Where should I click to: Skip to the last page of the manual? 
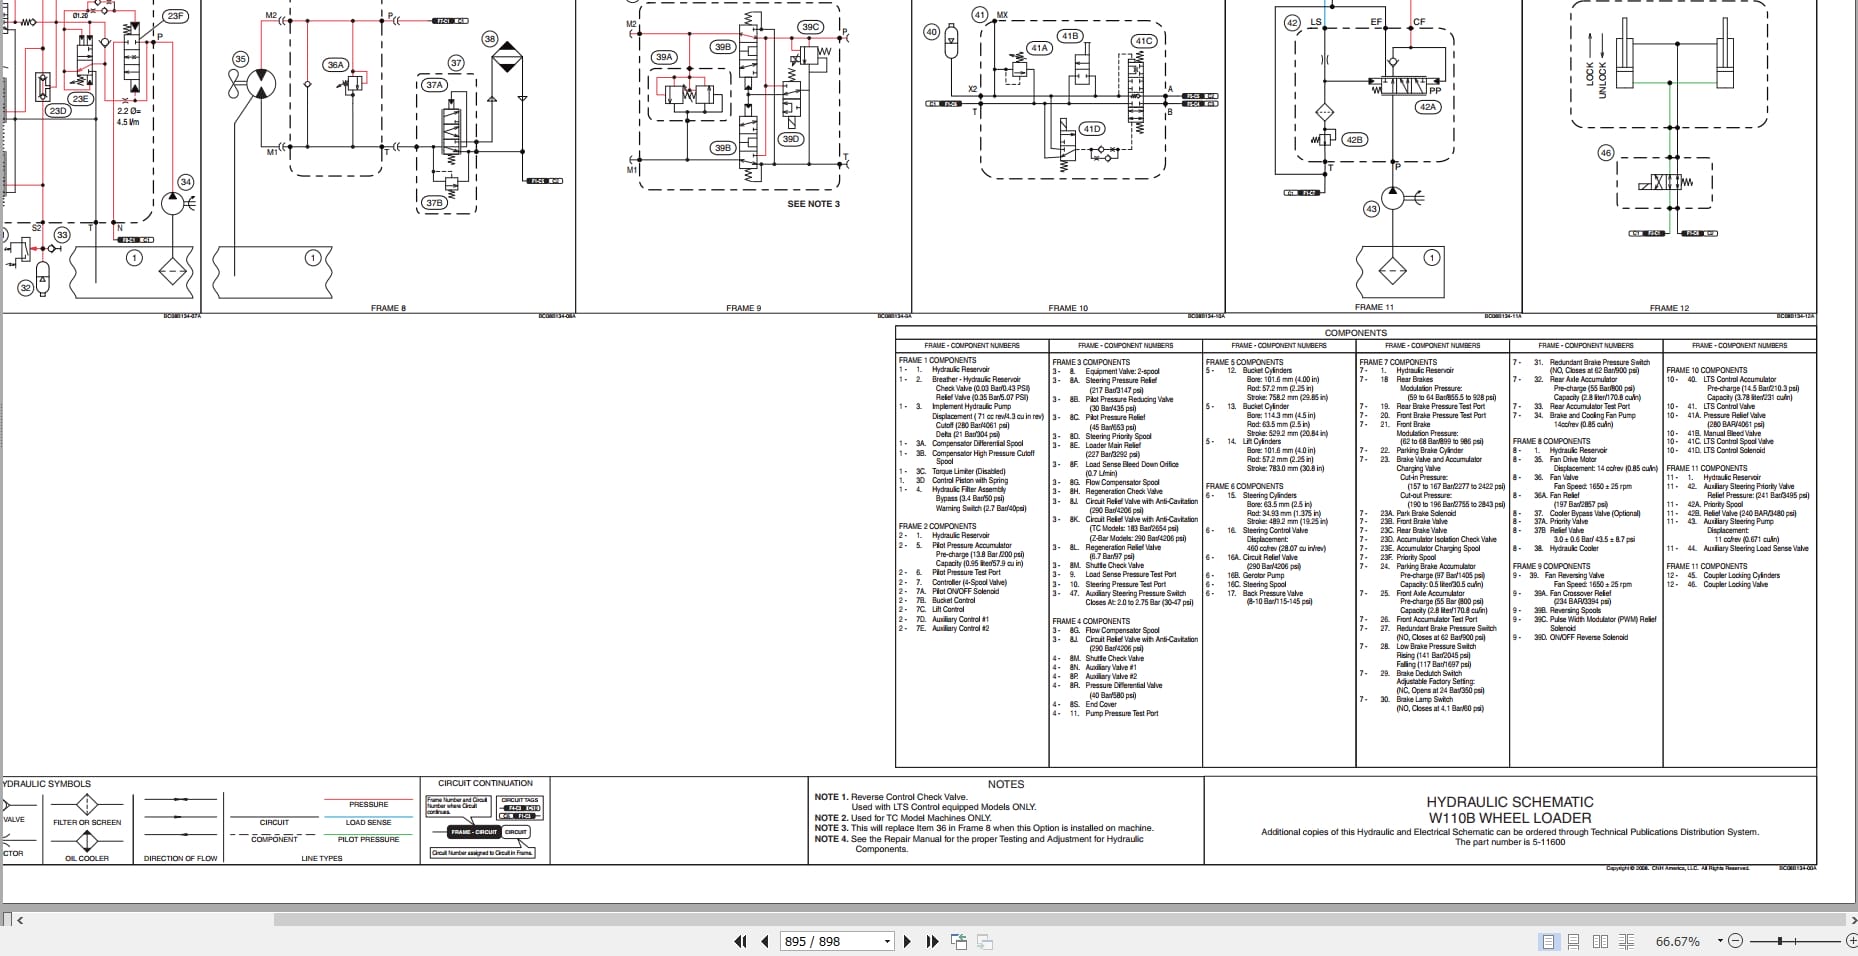click(x=931, y=941)
